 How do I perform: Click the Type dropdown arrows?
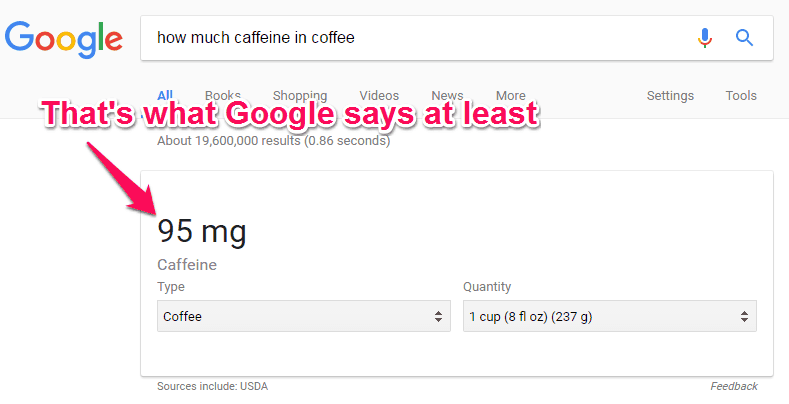[438, 316]
